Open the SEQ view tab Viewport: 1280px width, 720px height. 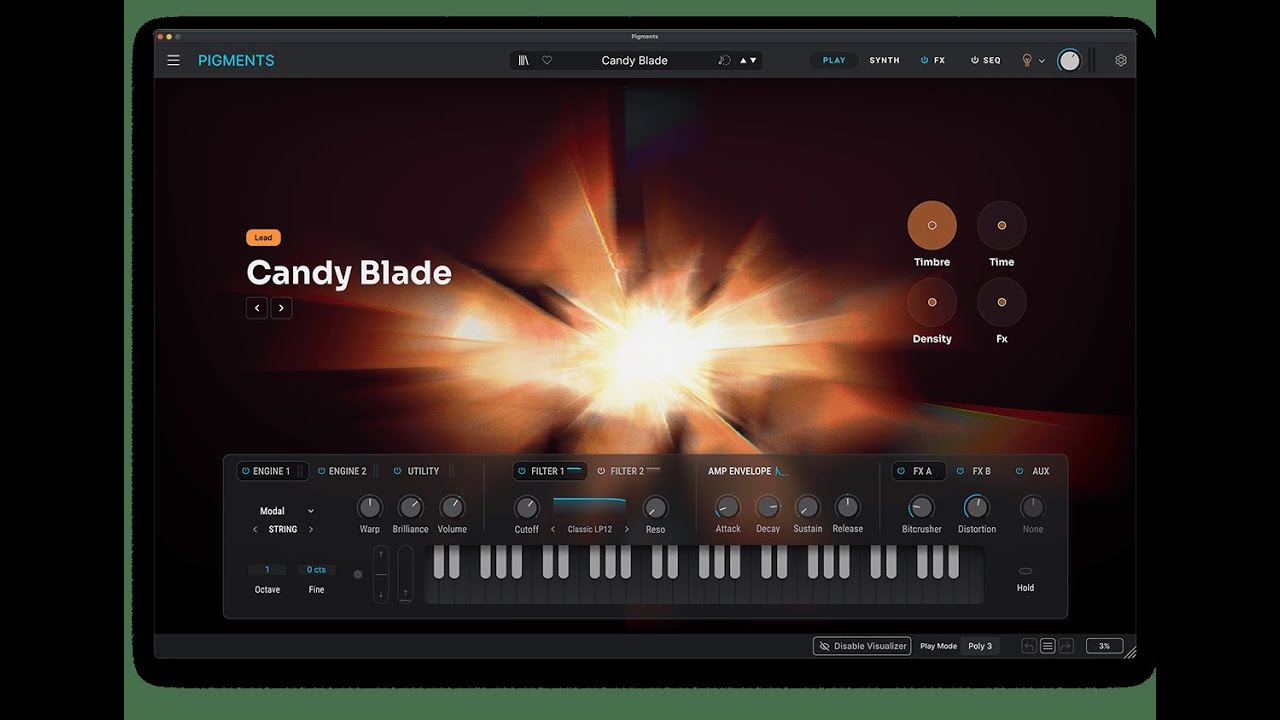986,60
